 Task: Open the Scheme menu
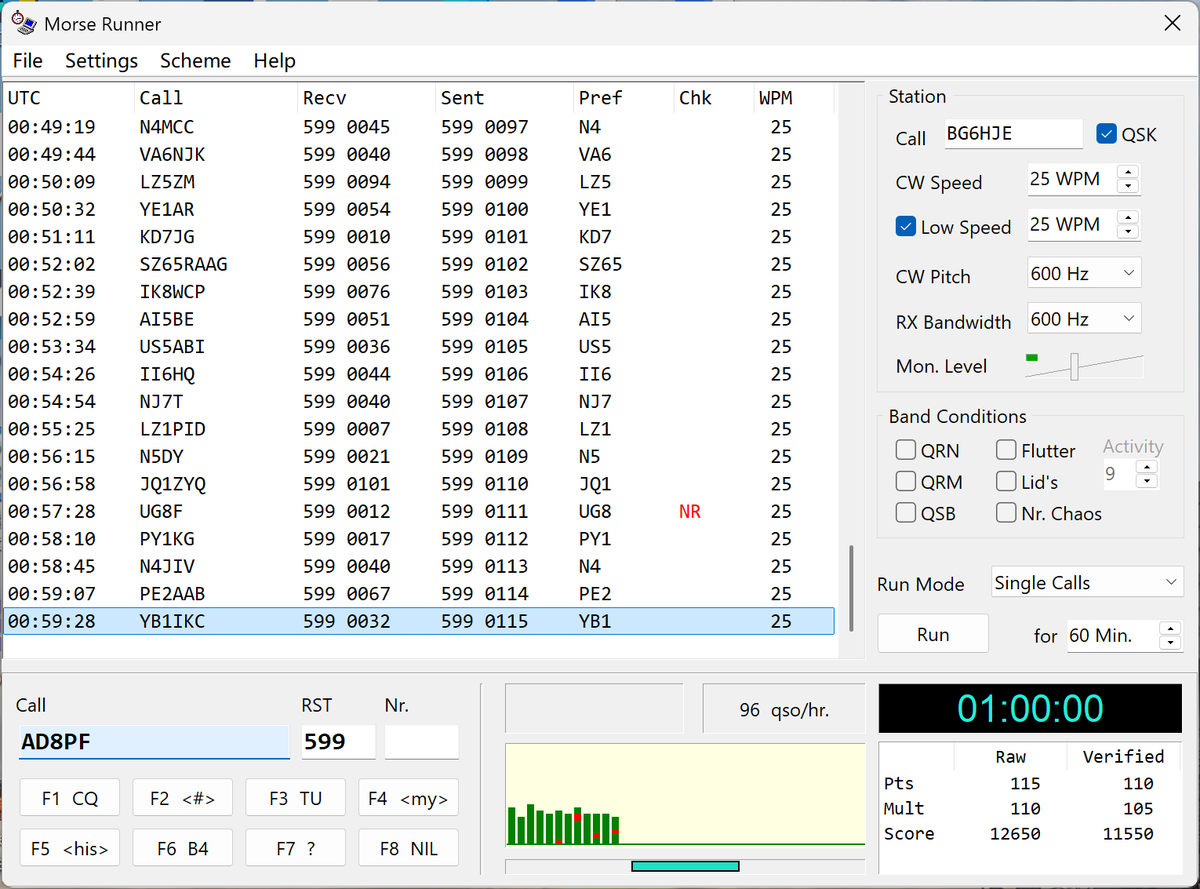195,61
